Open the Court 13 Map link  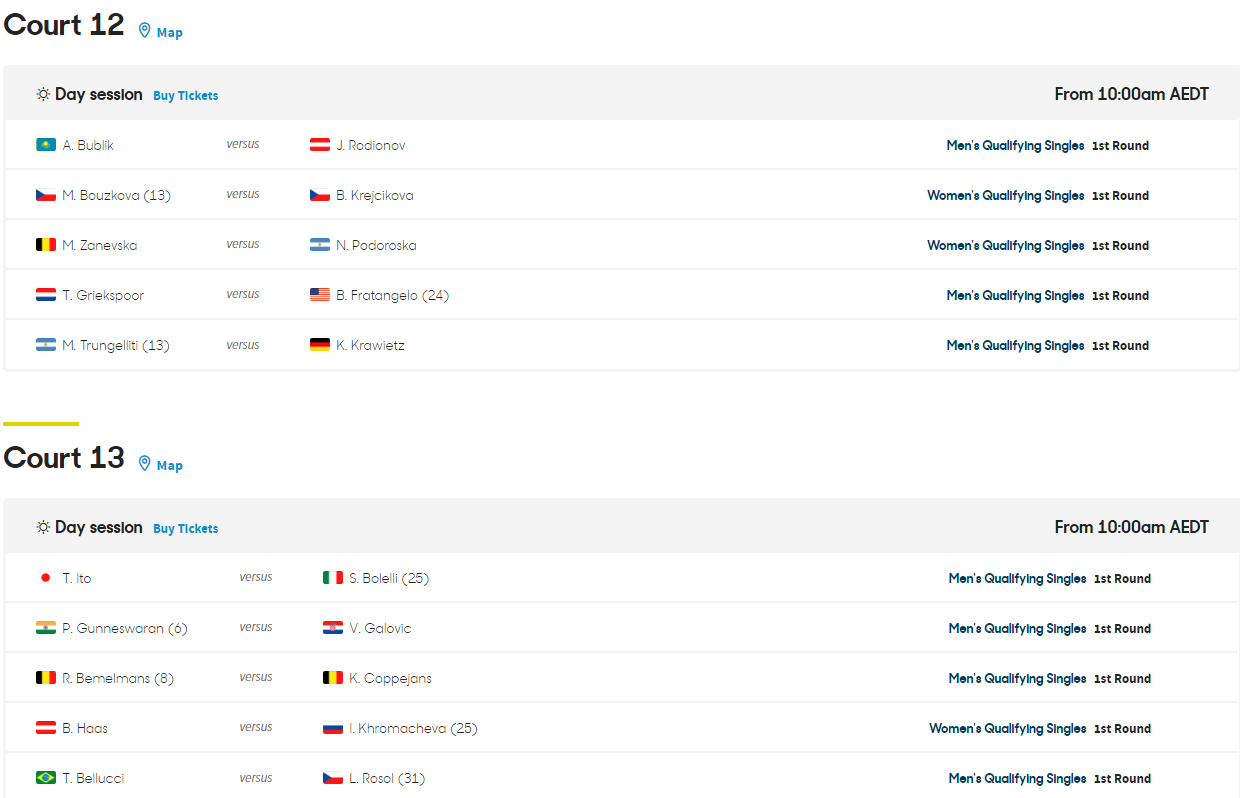(170, 465)
